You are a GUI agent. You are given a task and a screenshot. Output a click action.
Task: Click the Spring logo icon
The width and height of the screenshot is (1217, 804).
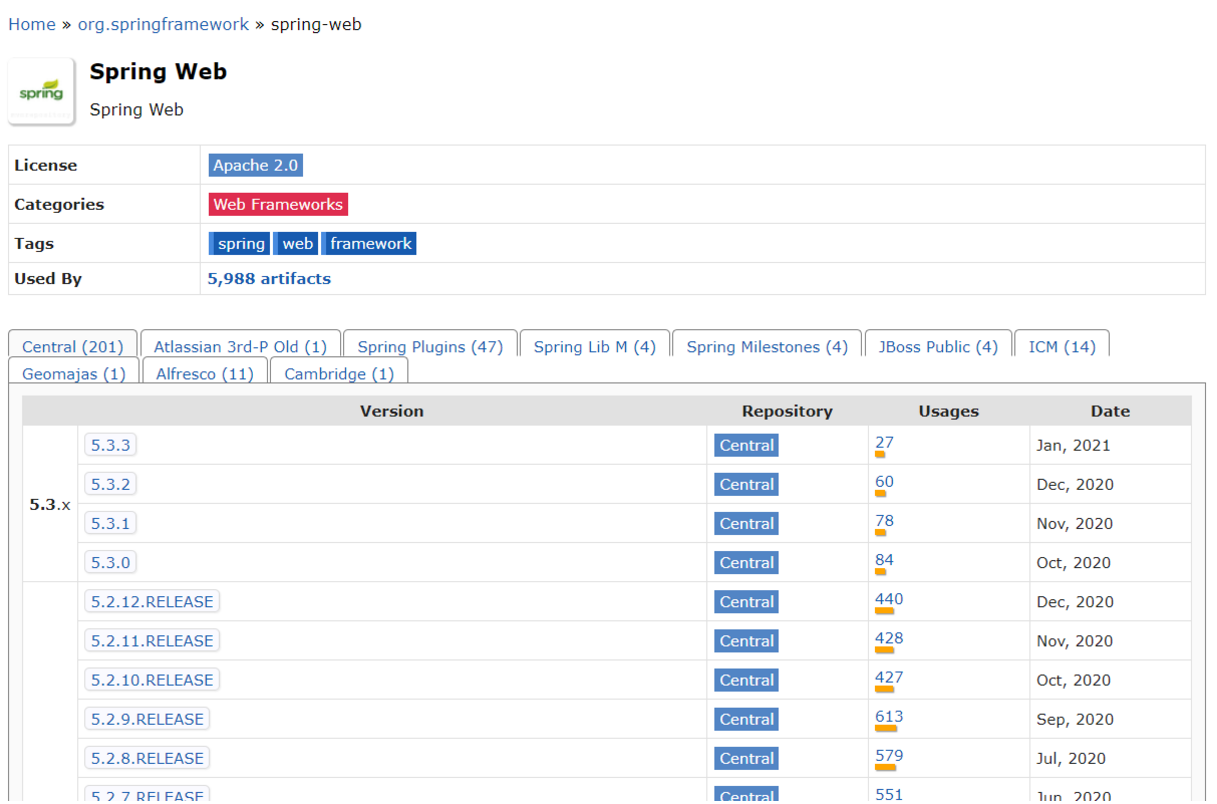point(41,91)
